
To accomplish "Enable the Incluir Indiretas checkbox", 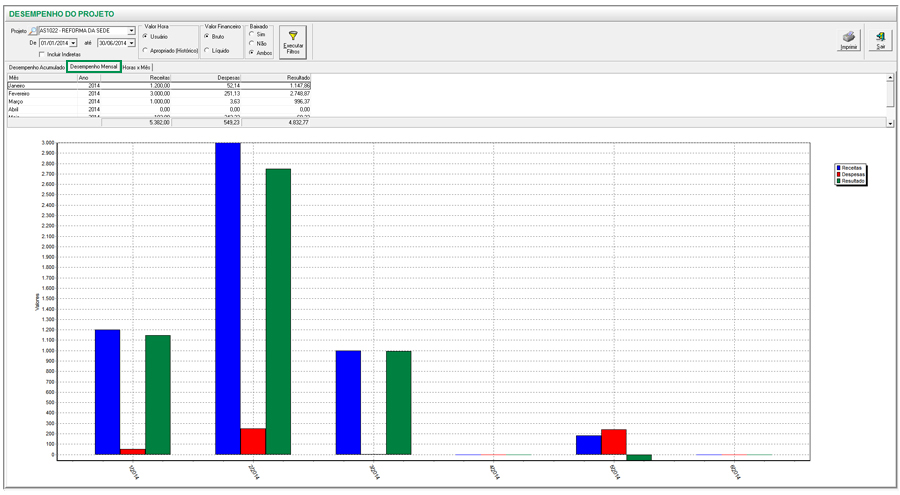I will 42,54.
